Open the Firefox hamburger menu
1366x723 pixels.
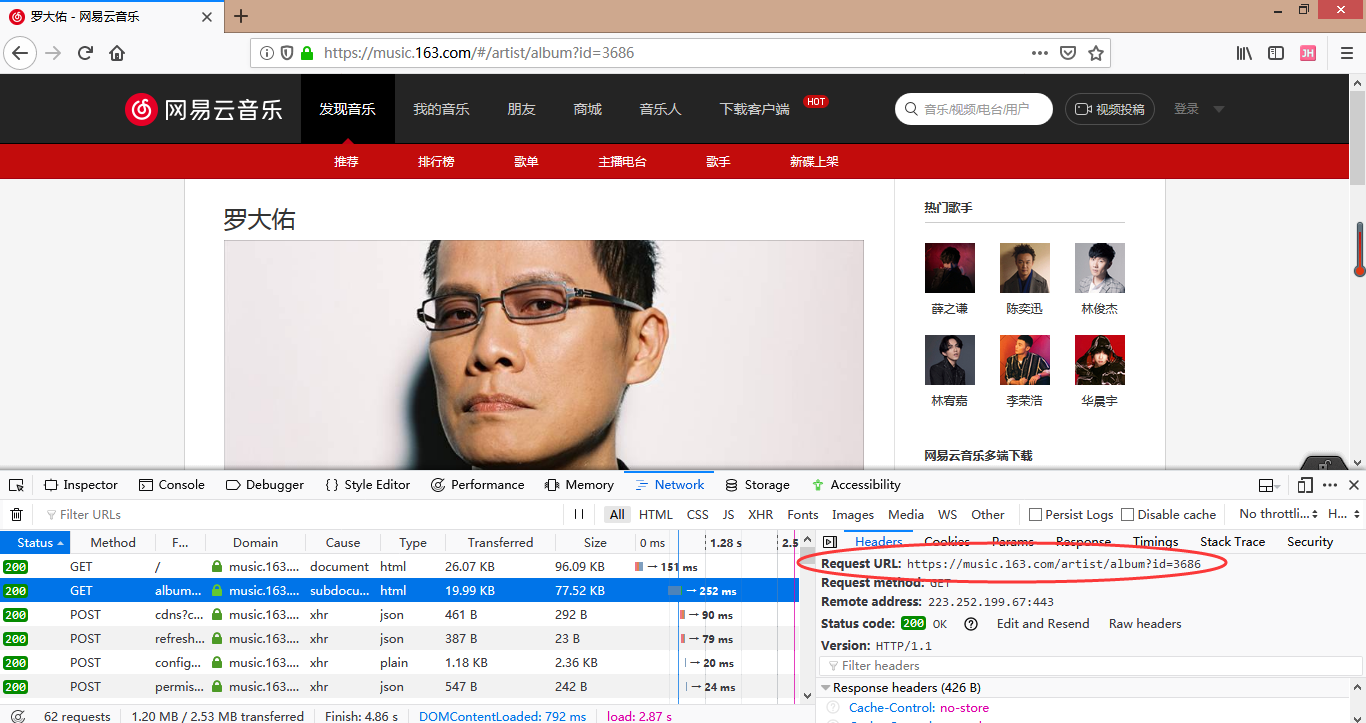tap(1344, 53)
